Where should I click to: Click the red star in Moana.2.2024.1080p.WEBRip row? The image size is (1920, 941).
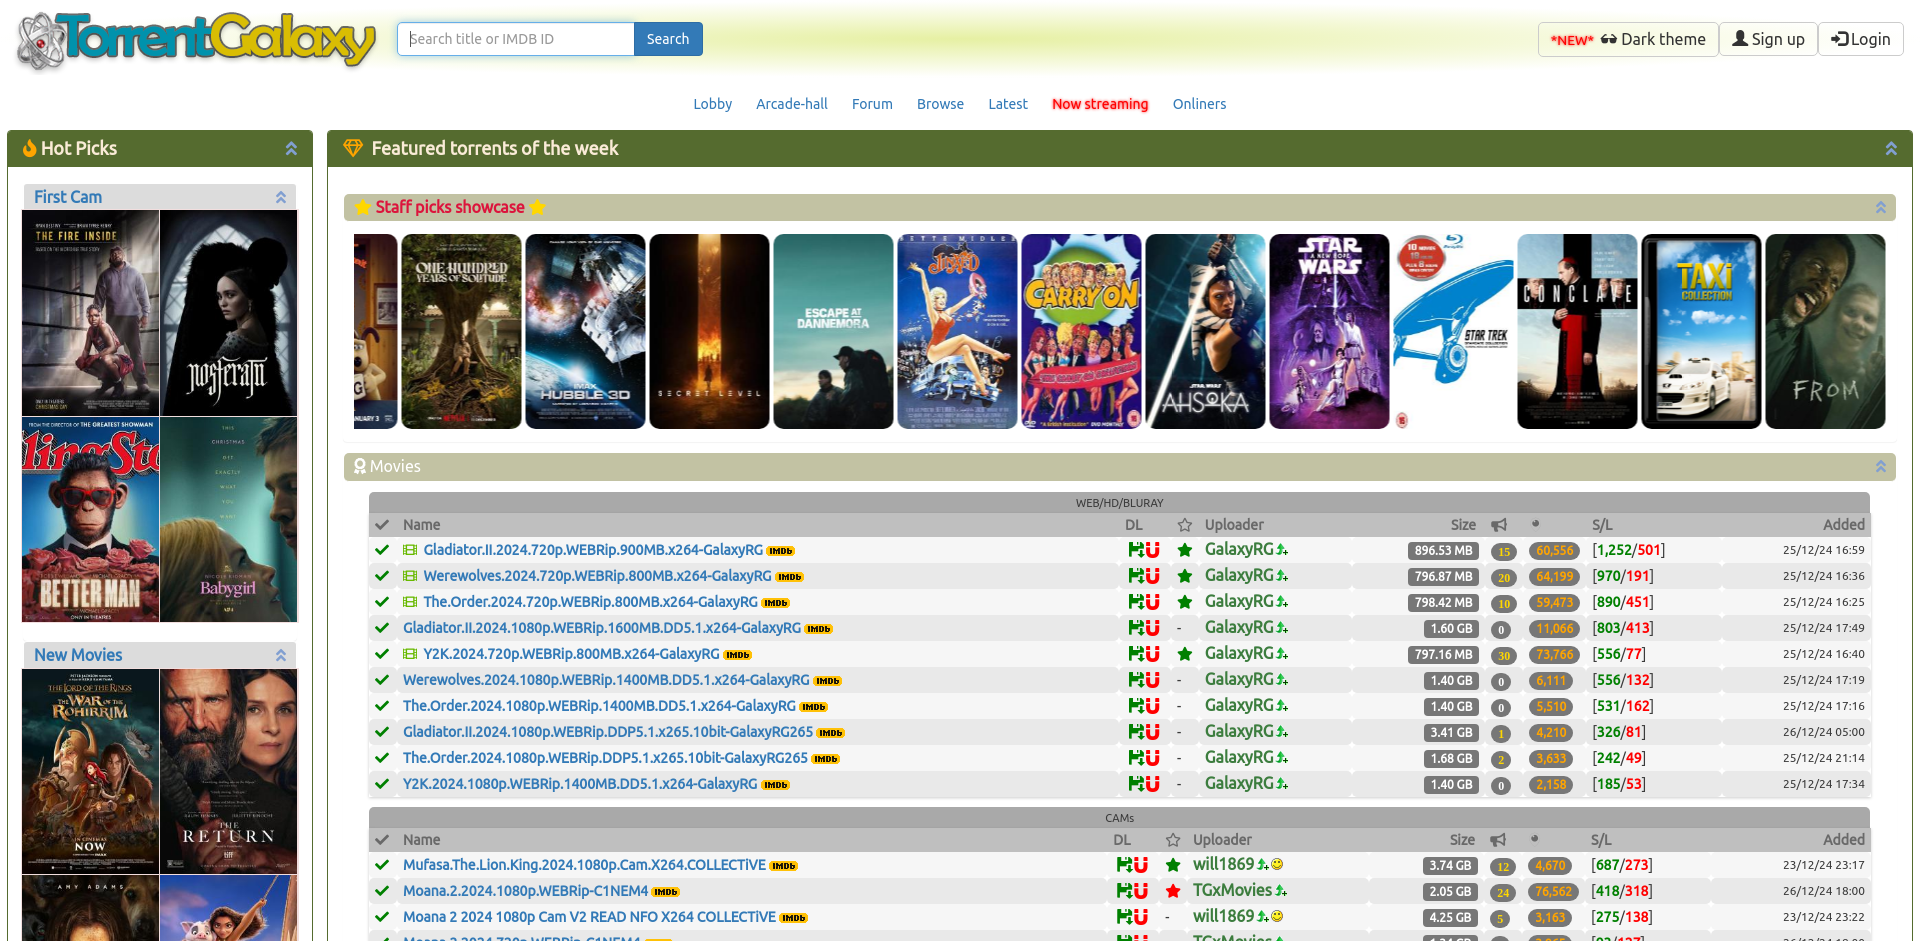pyautogui.click(x=1173, y=891)
